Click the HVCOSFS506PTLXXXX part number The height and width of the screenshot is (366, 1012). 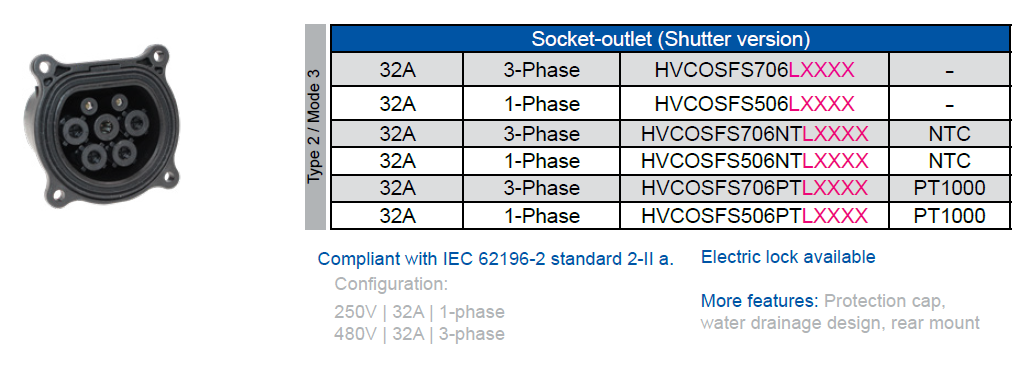point(754,215)
